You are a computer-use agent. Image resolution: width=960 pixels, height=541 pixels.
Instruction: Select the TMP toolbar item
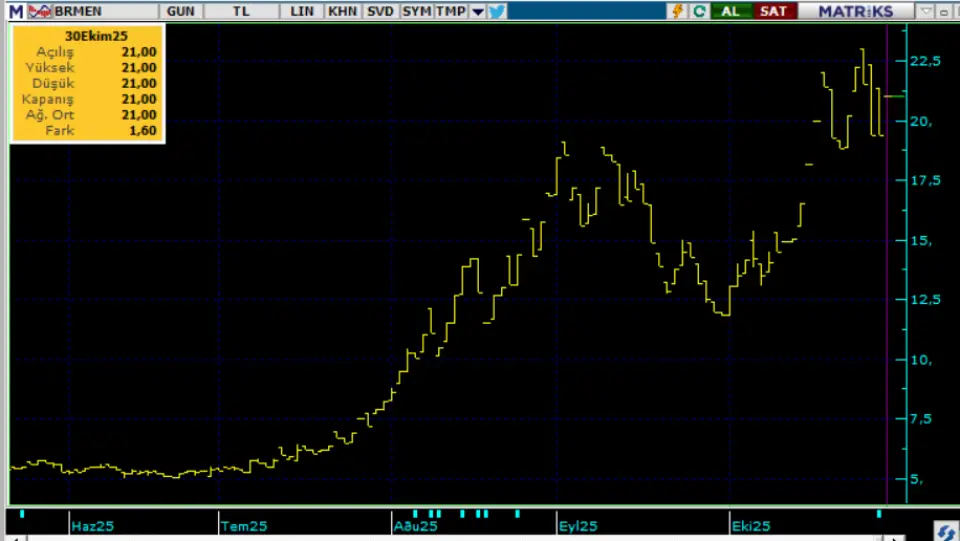pyautogui.click(x=450, y=11)
